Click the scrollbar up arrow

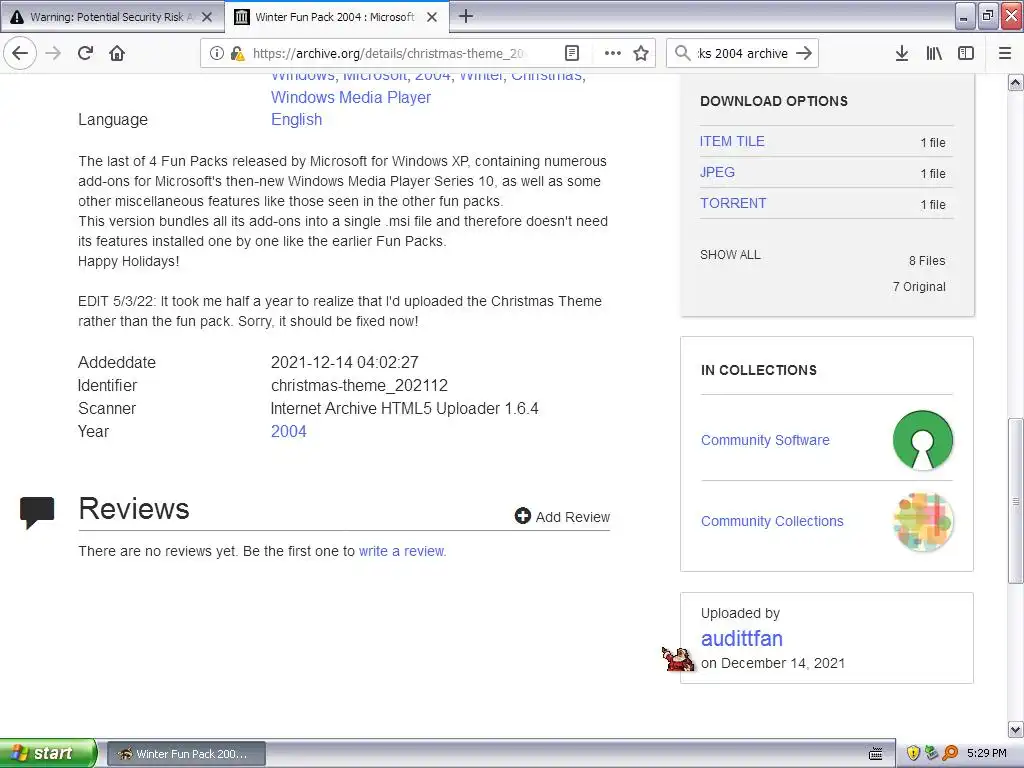(x=1016, y=83)
